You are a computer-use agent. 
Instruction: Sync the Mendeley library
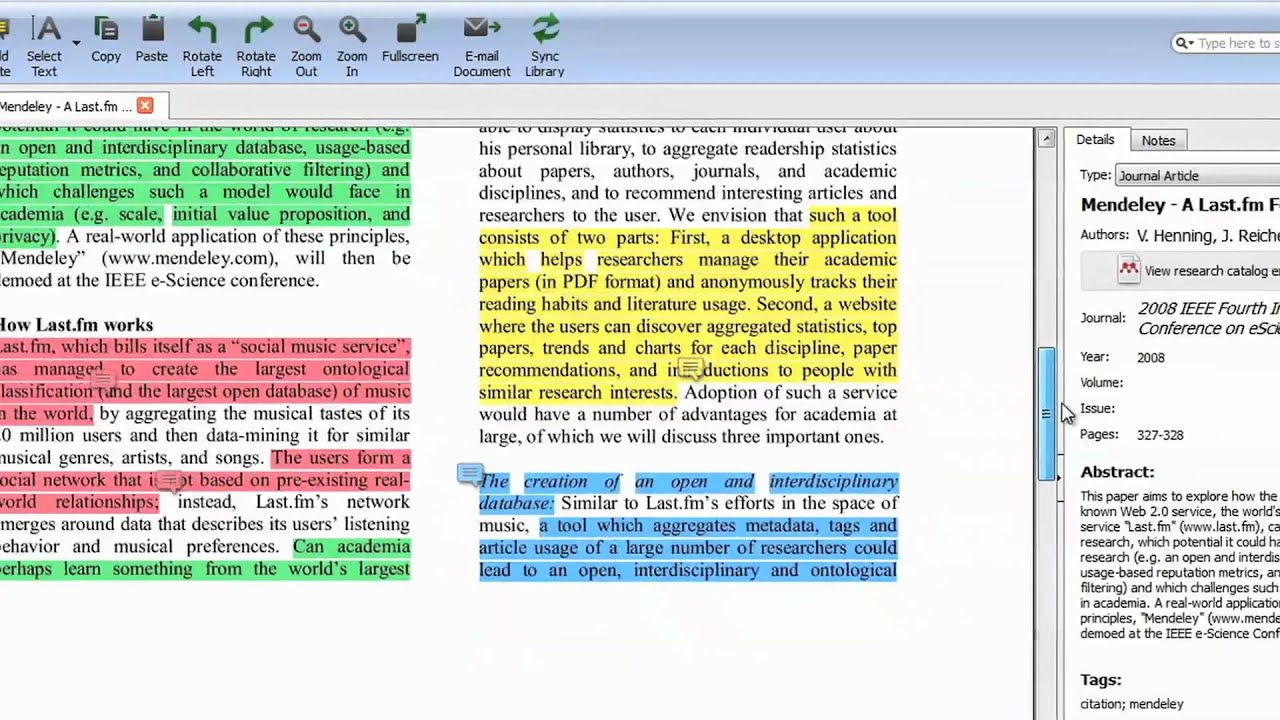tap(545, 46)
